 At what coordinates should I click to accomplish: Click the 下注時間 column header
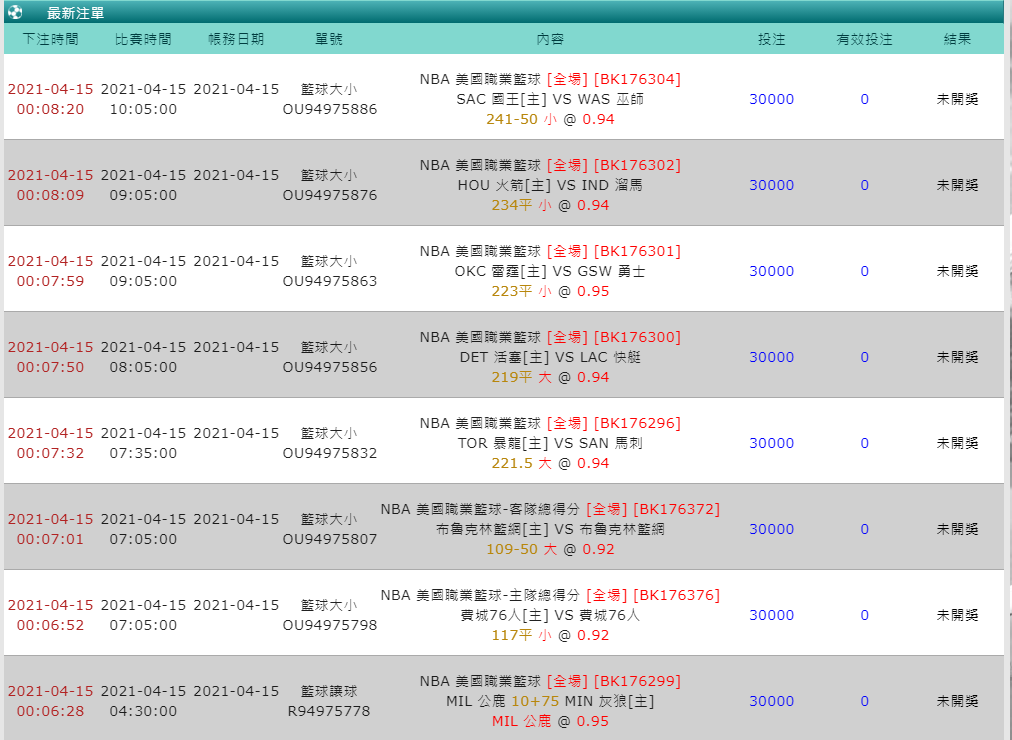tap(50, 39)
